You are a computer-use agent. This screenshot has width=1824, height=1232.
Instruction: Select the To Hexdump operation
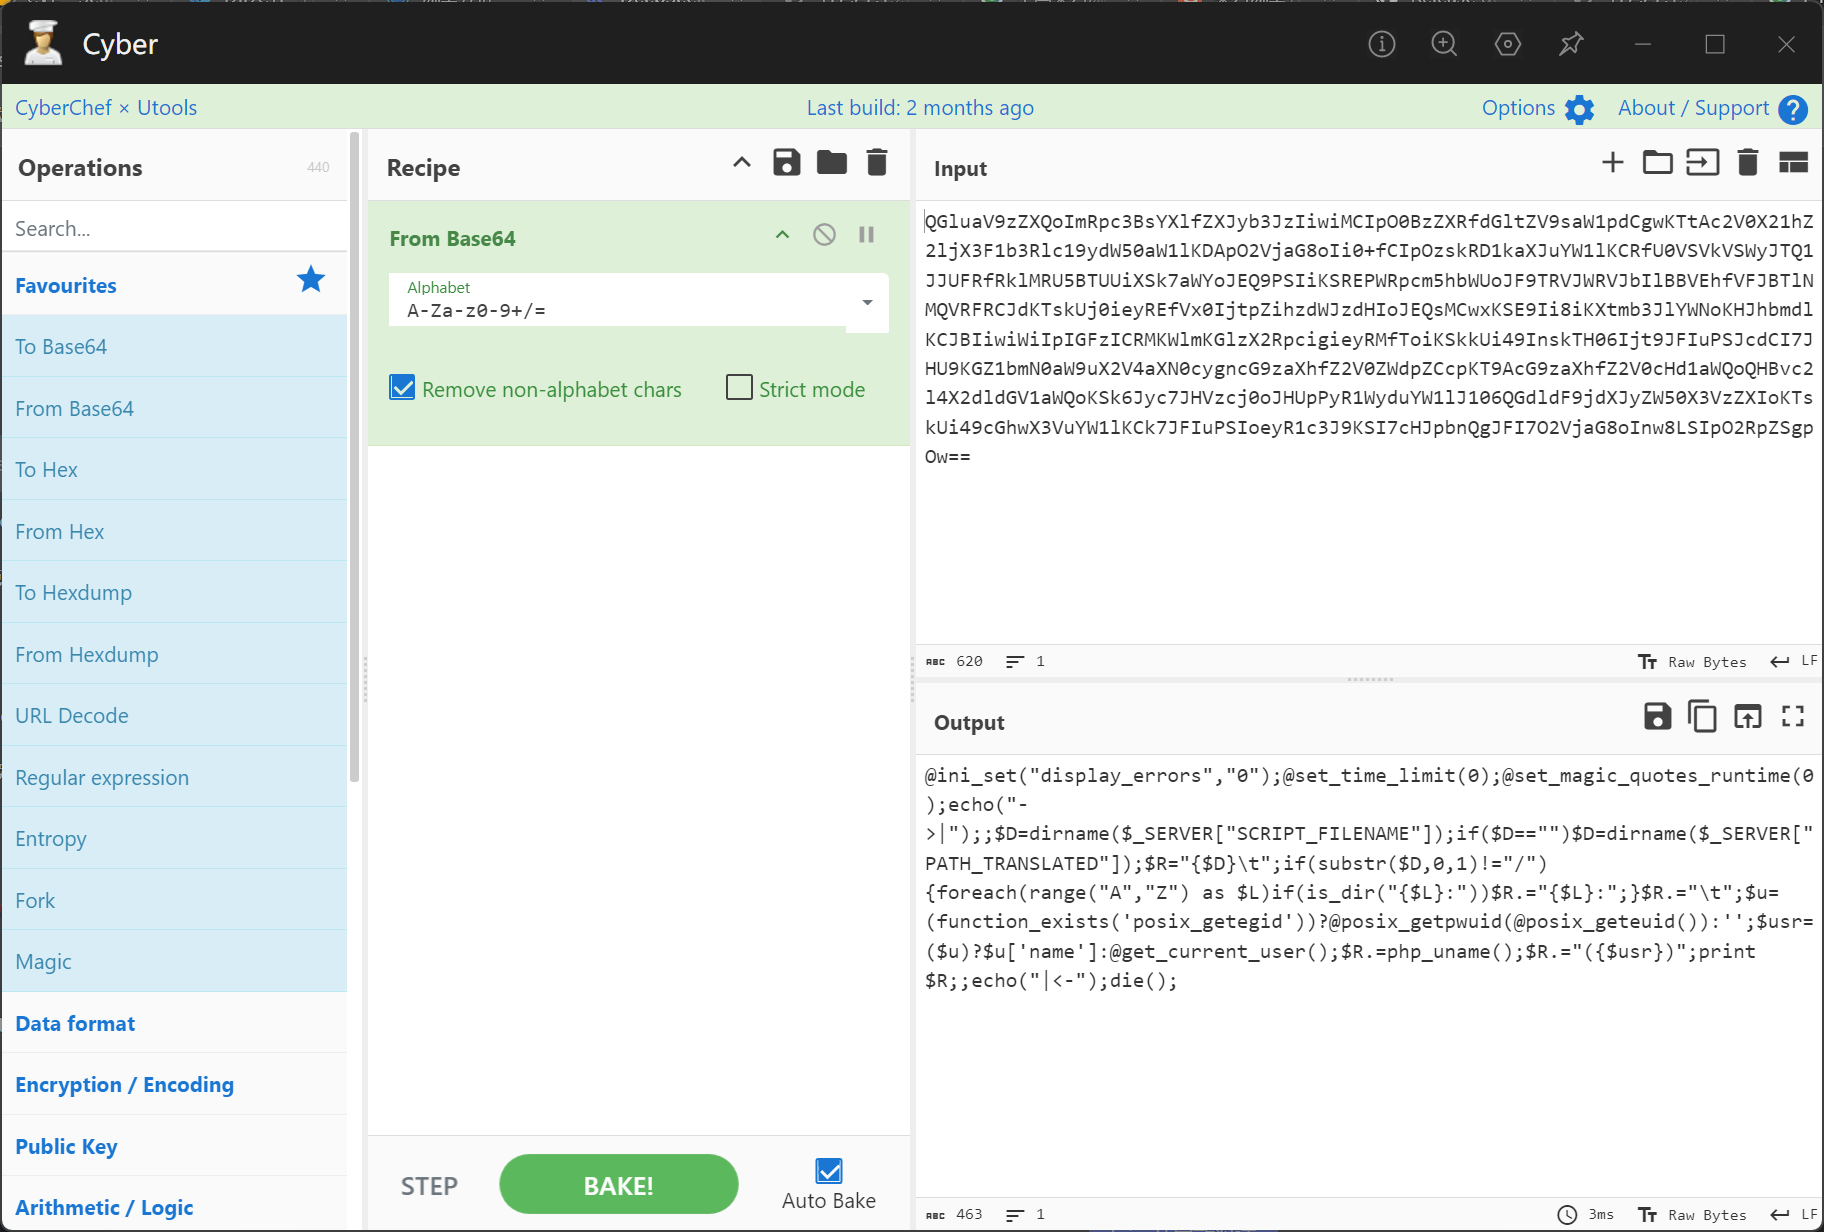(175, 592)
